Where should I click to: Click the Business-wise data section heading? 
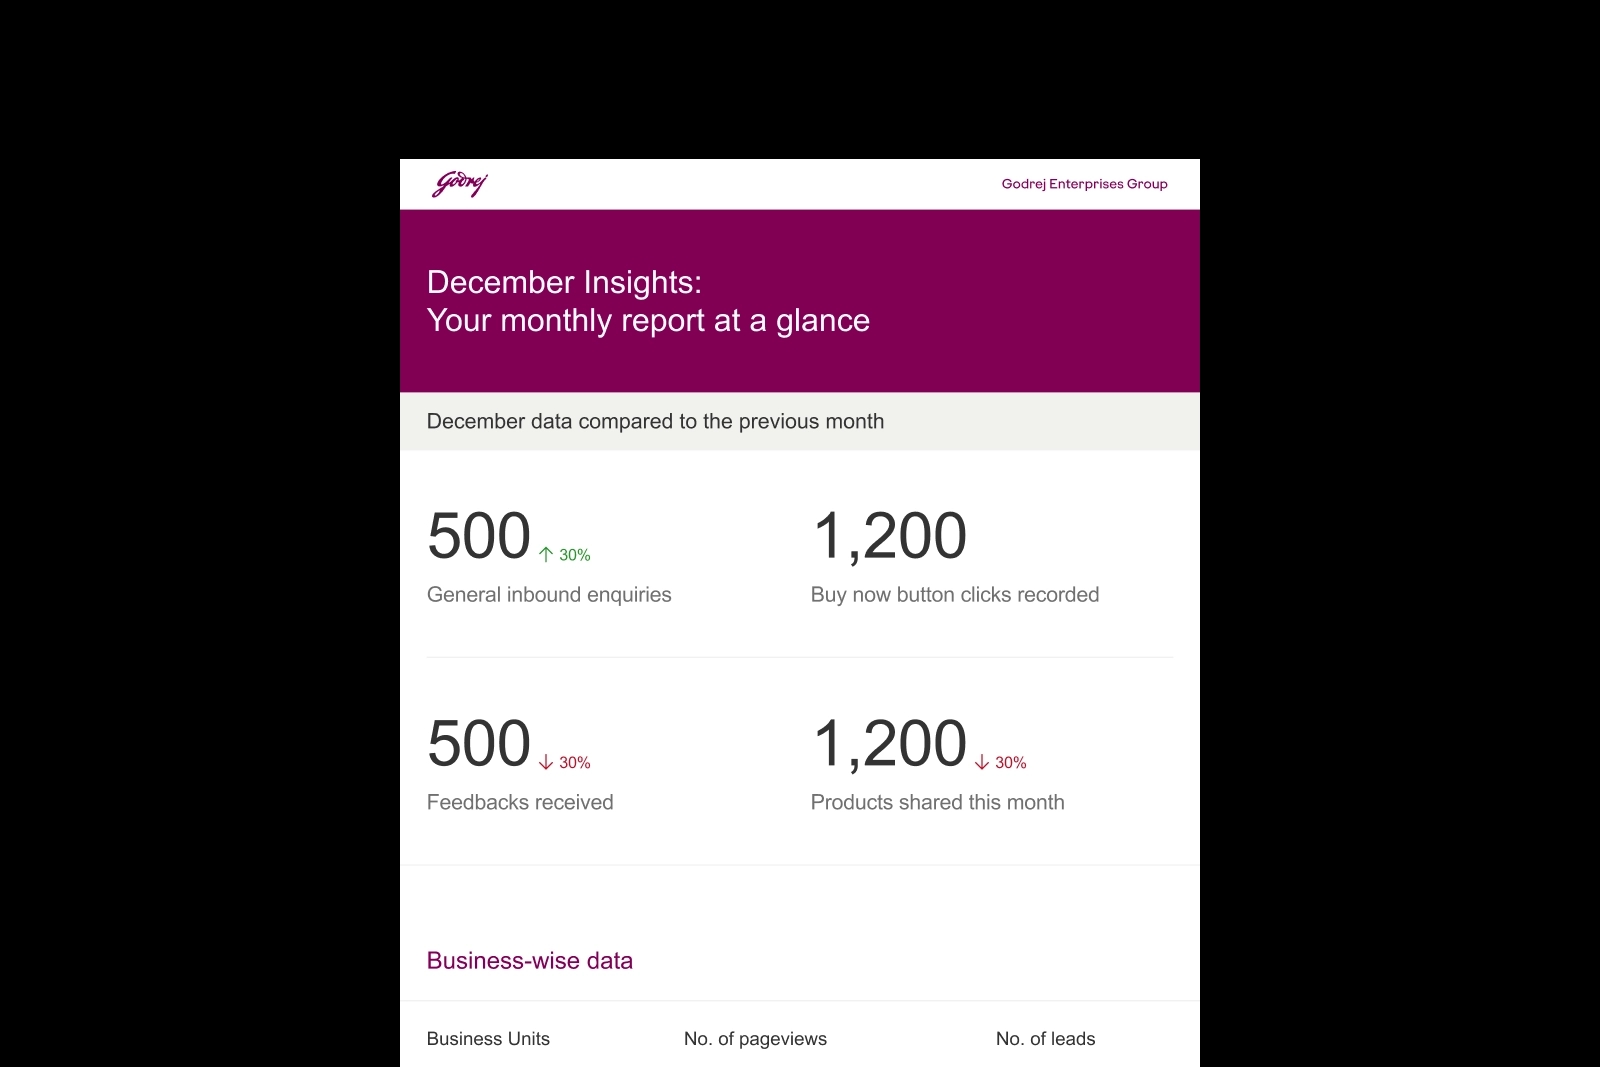pos(530,961)
